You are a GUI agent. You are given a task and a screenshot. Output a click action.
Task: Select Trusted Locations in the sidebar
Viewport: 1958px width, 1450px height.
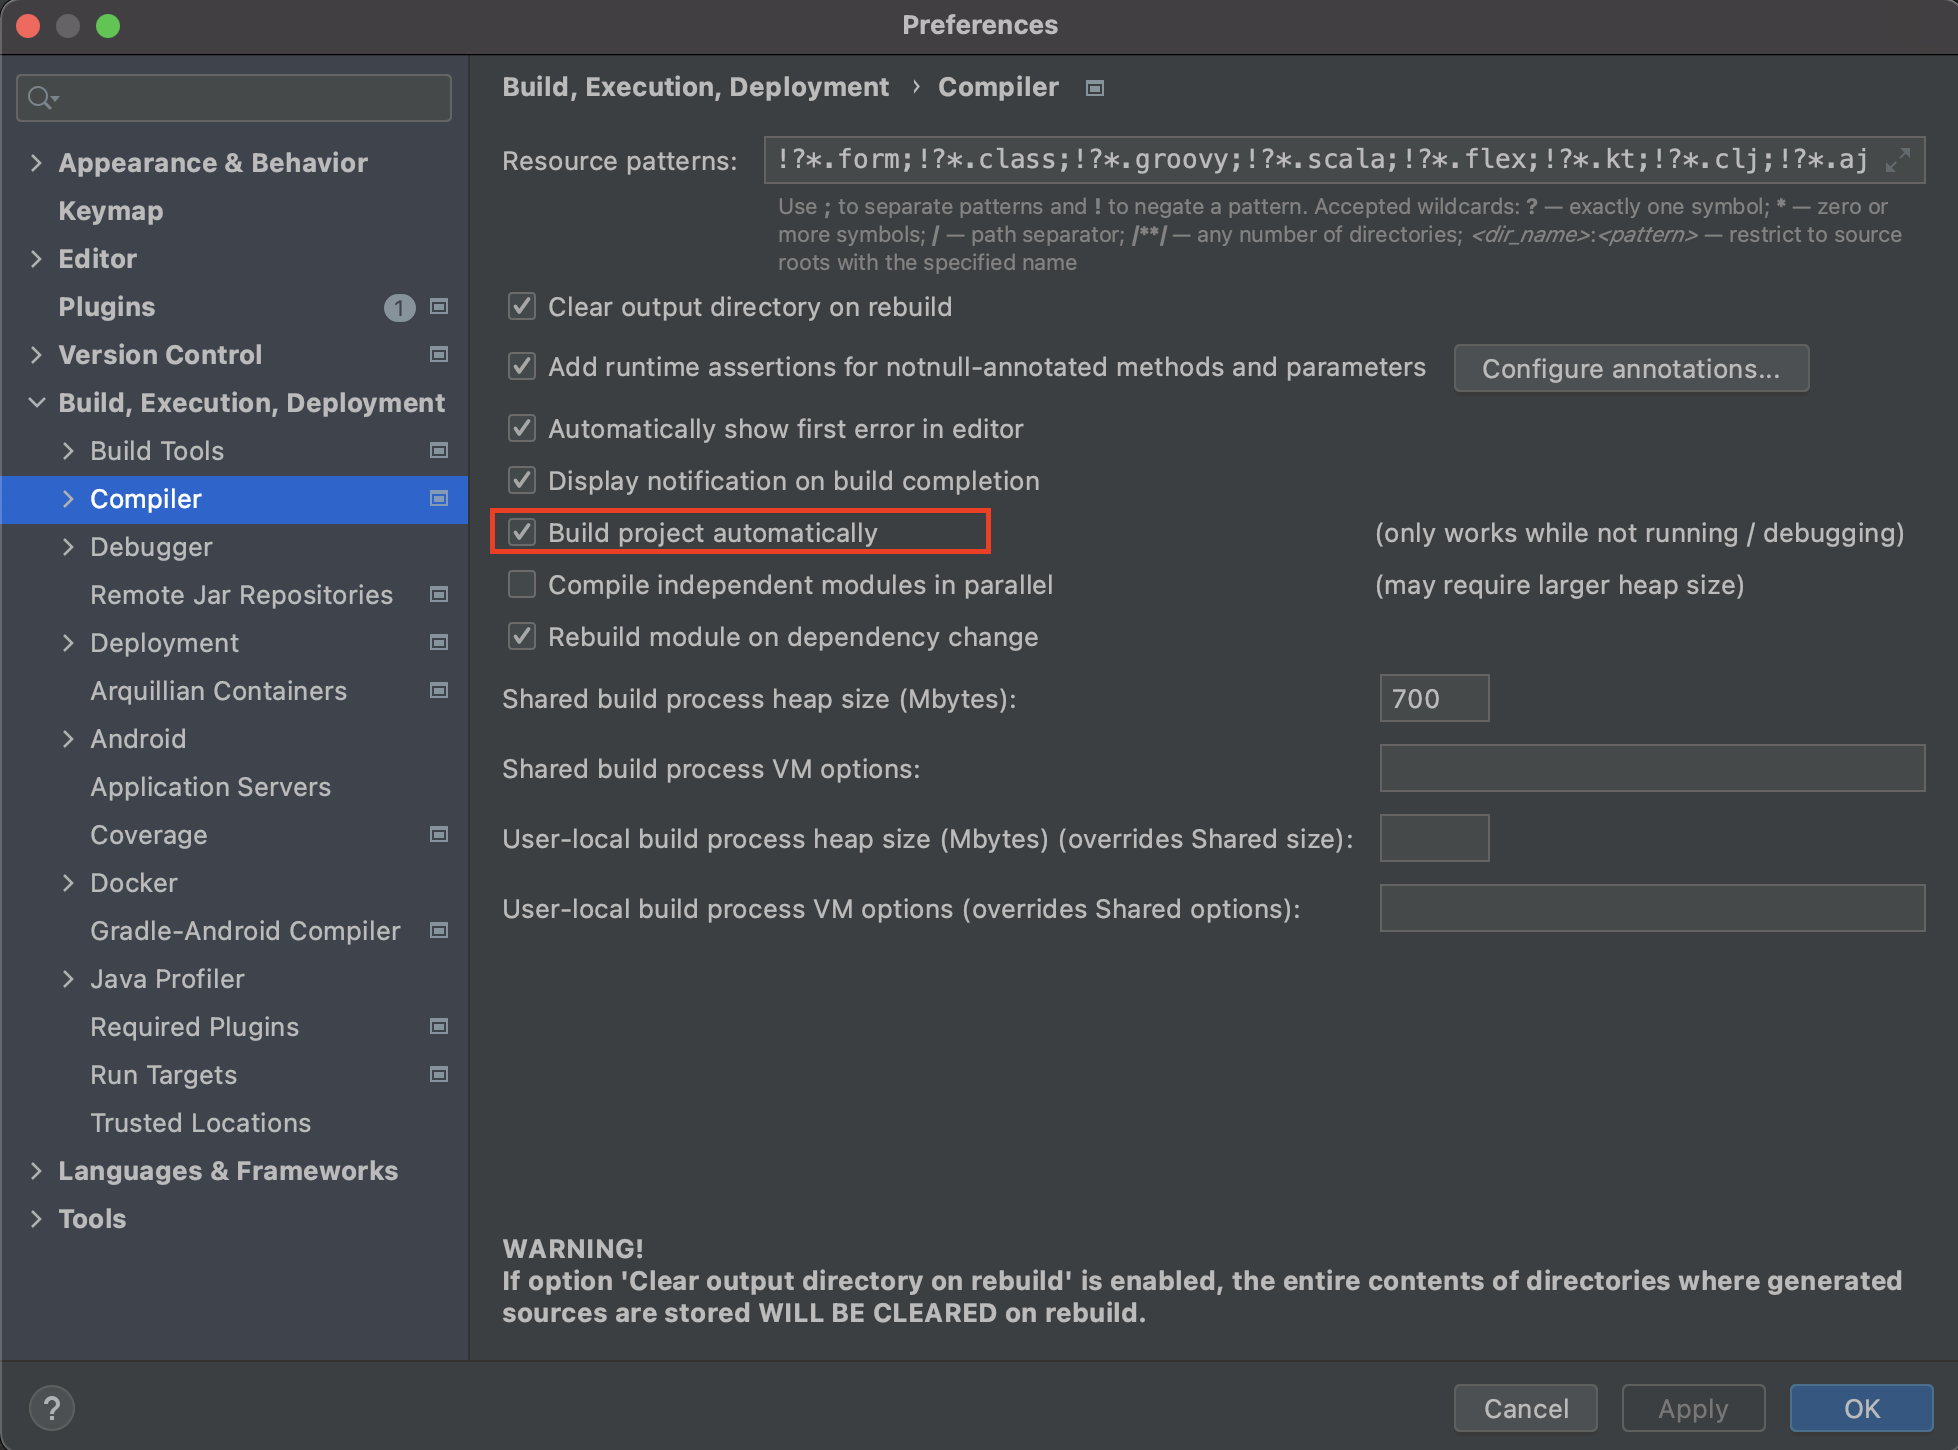tap(200, 1123)
